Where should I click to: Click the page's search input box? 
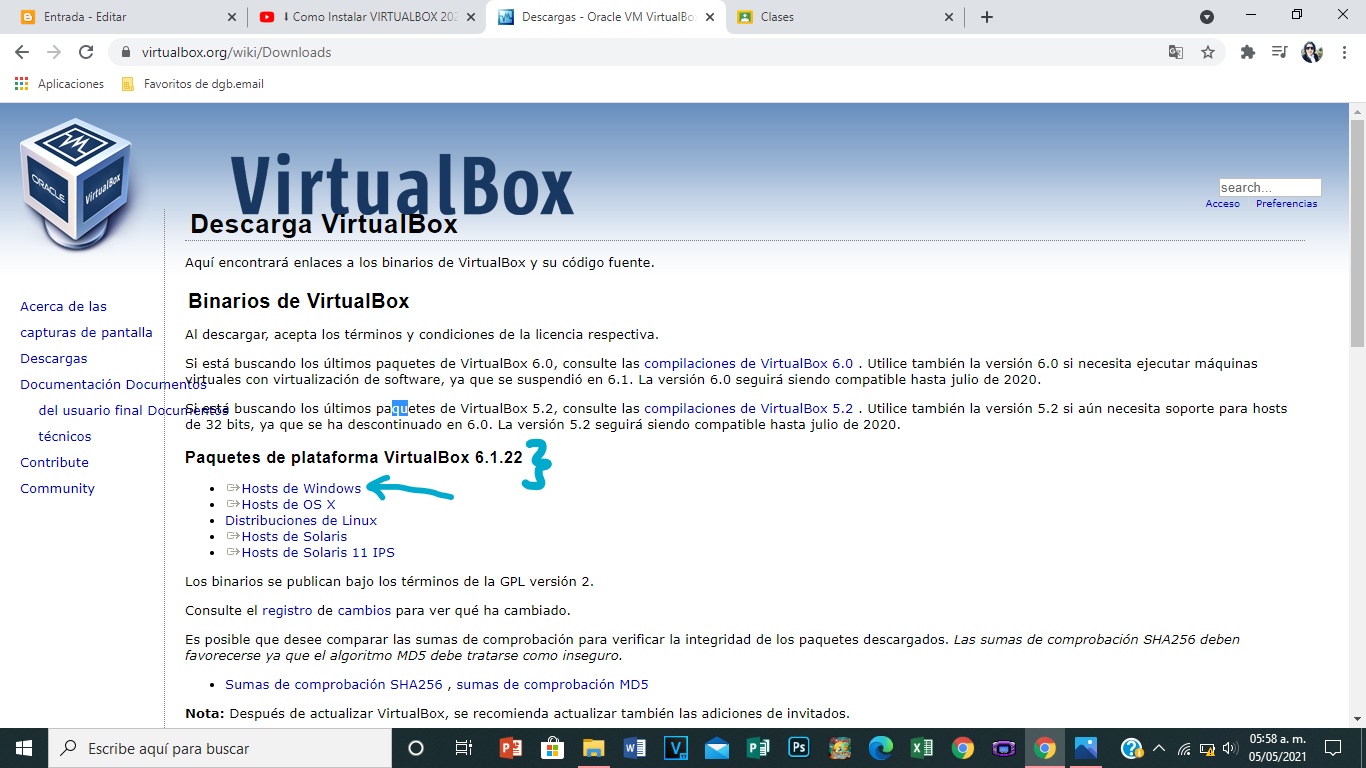[x=1269, y=187]
